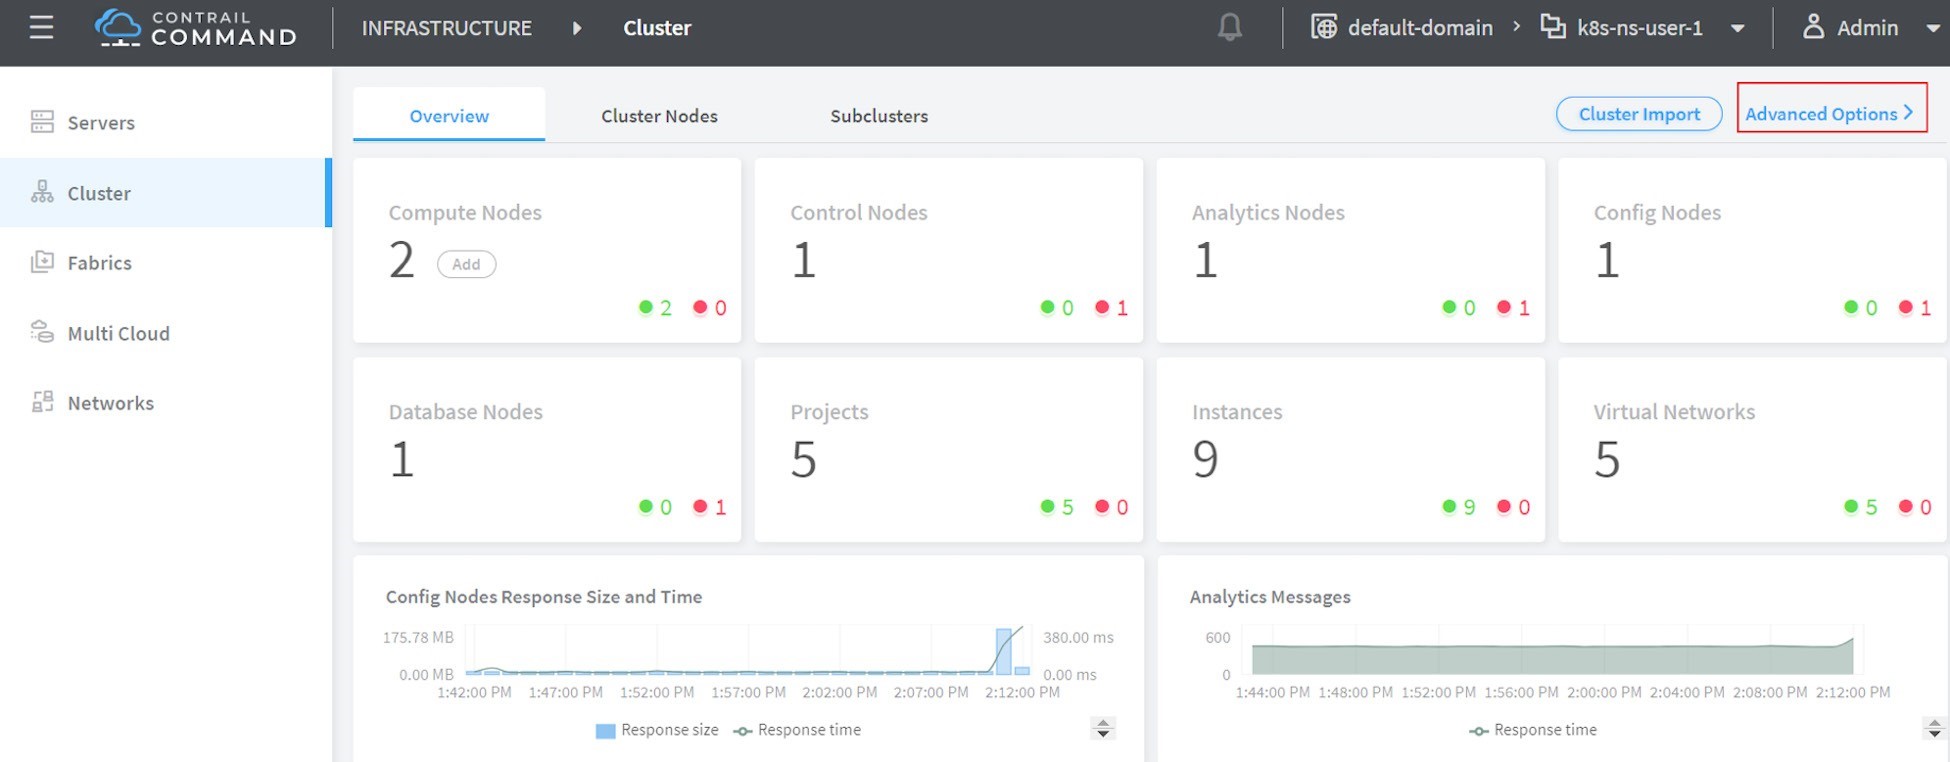Click the Servers sidebar icon
Viewport: 1950px width, 762px height.
[x=42, y=122]
